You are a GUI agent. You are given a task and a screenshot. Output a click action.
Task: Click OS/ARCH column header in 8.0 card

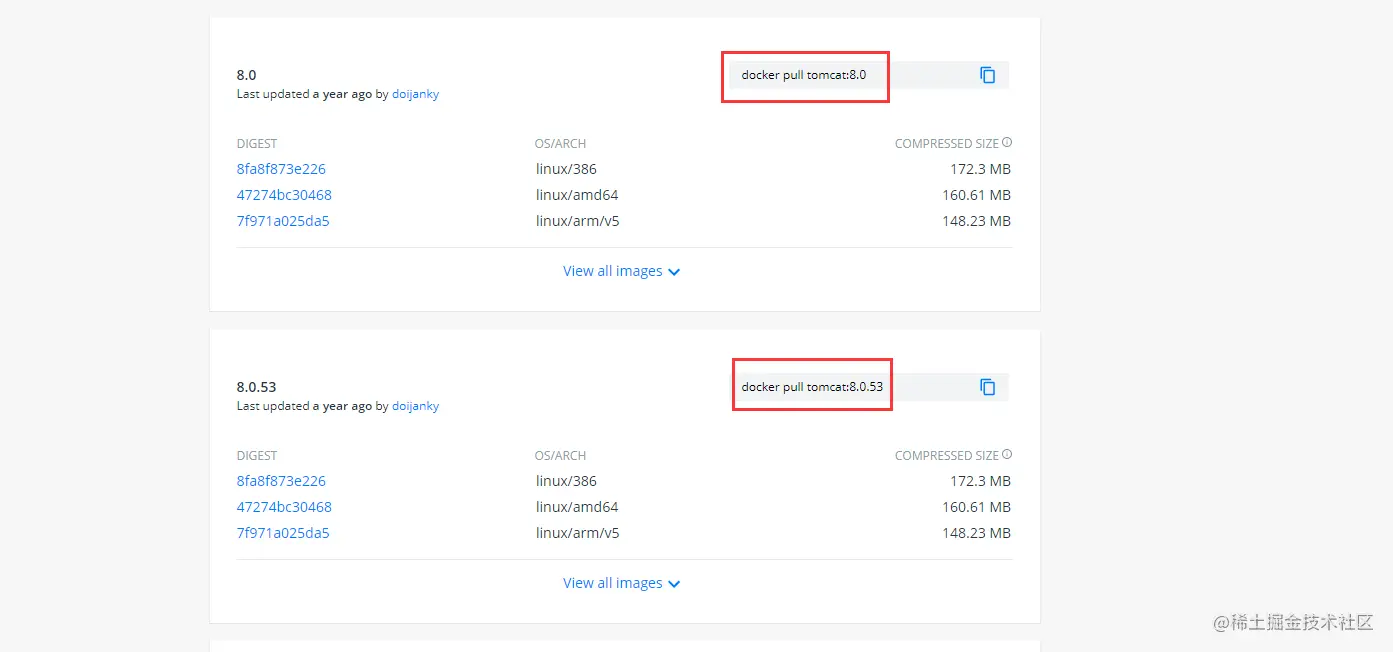coord(560,144)
